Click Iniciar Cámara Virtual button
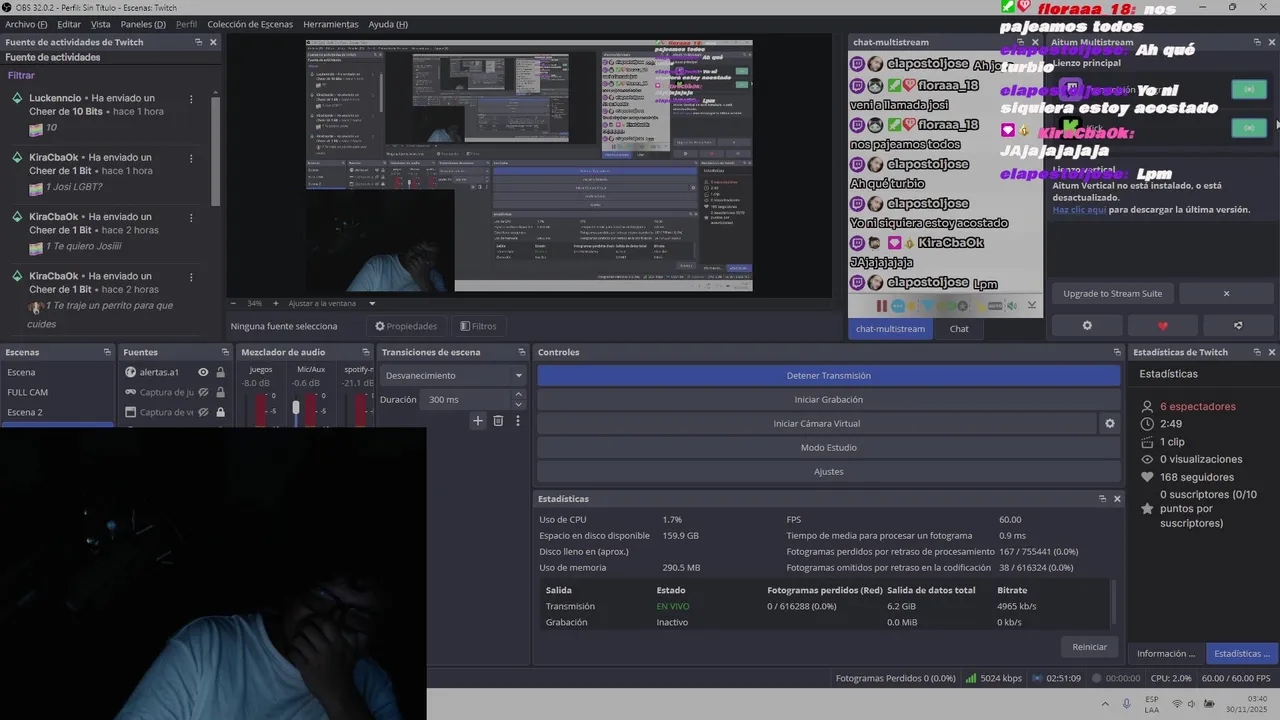This screenshot has height=720, width=1280. (816, 424)
